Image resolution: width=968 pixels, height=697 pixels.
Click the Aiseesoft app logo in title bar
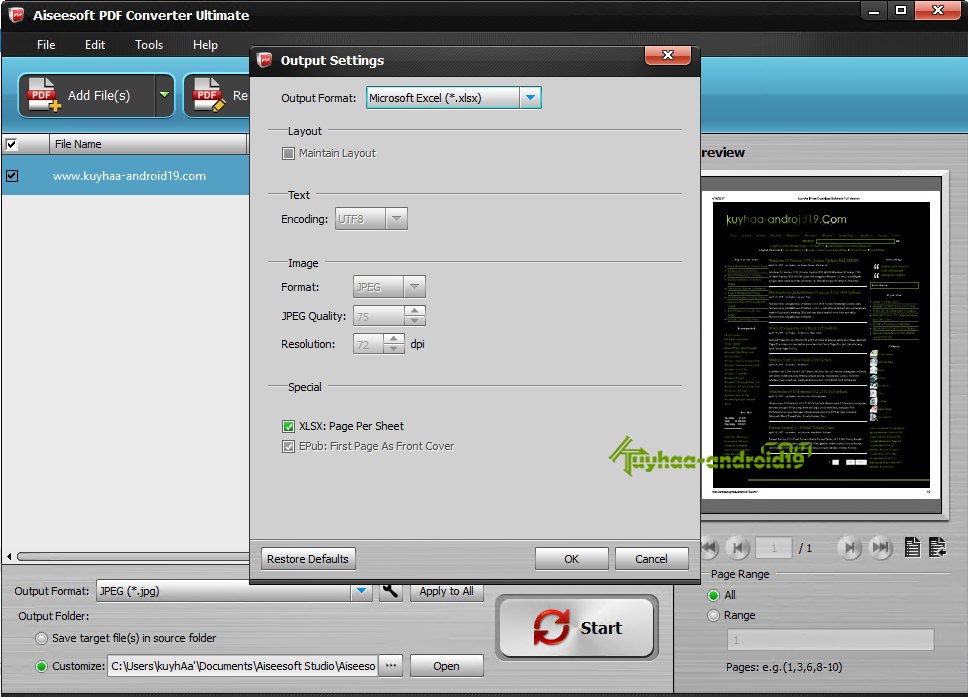[15, 15]
